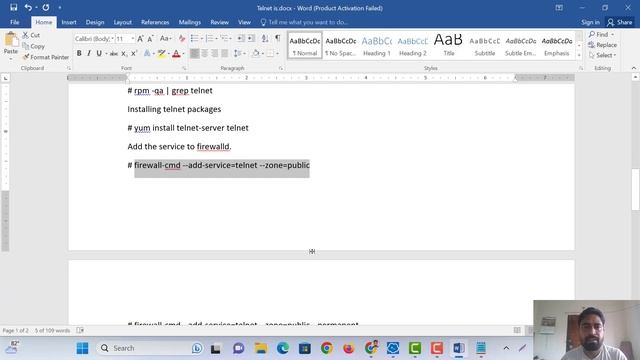Undo the last action

28,7
